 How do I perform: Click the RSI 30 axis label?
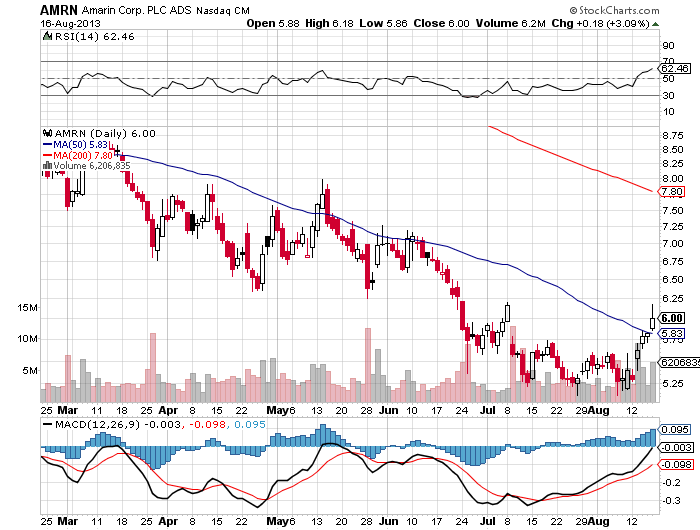(x=669, y=96)
